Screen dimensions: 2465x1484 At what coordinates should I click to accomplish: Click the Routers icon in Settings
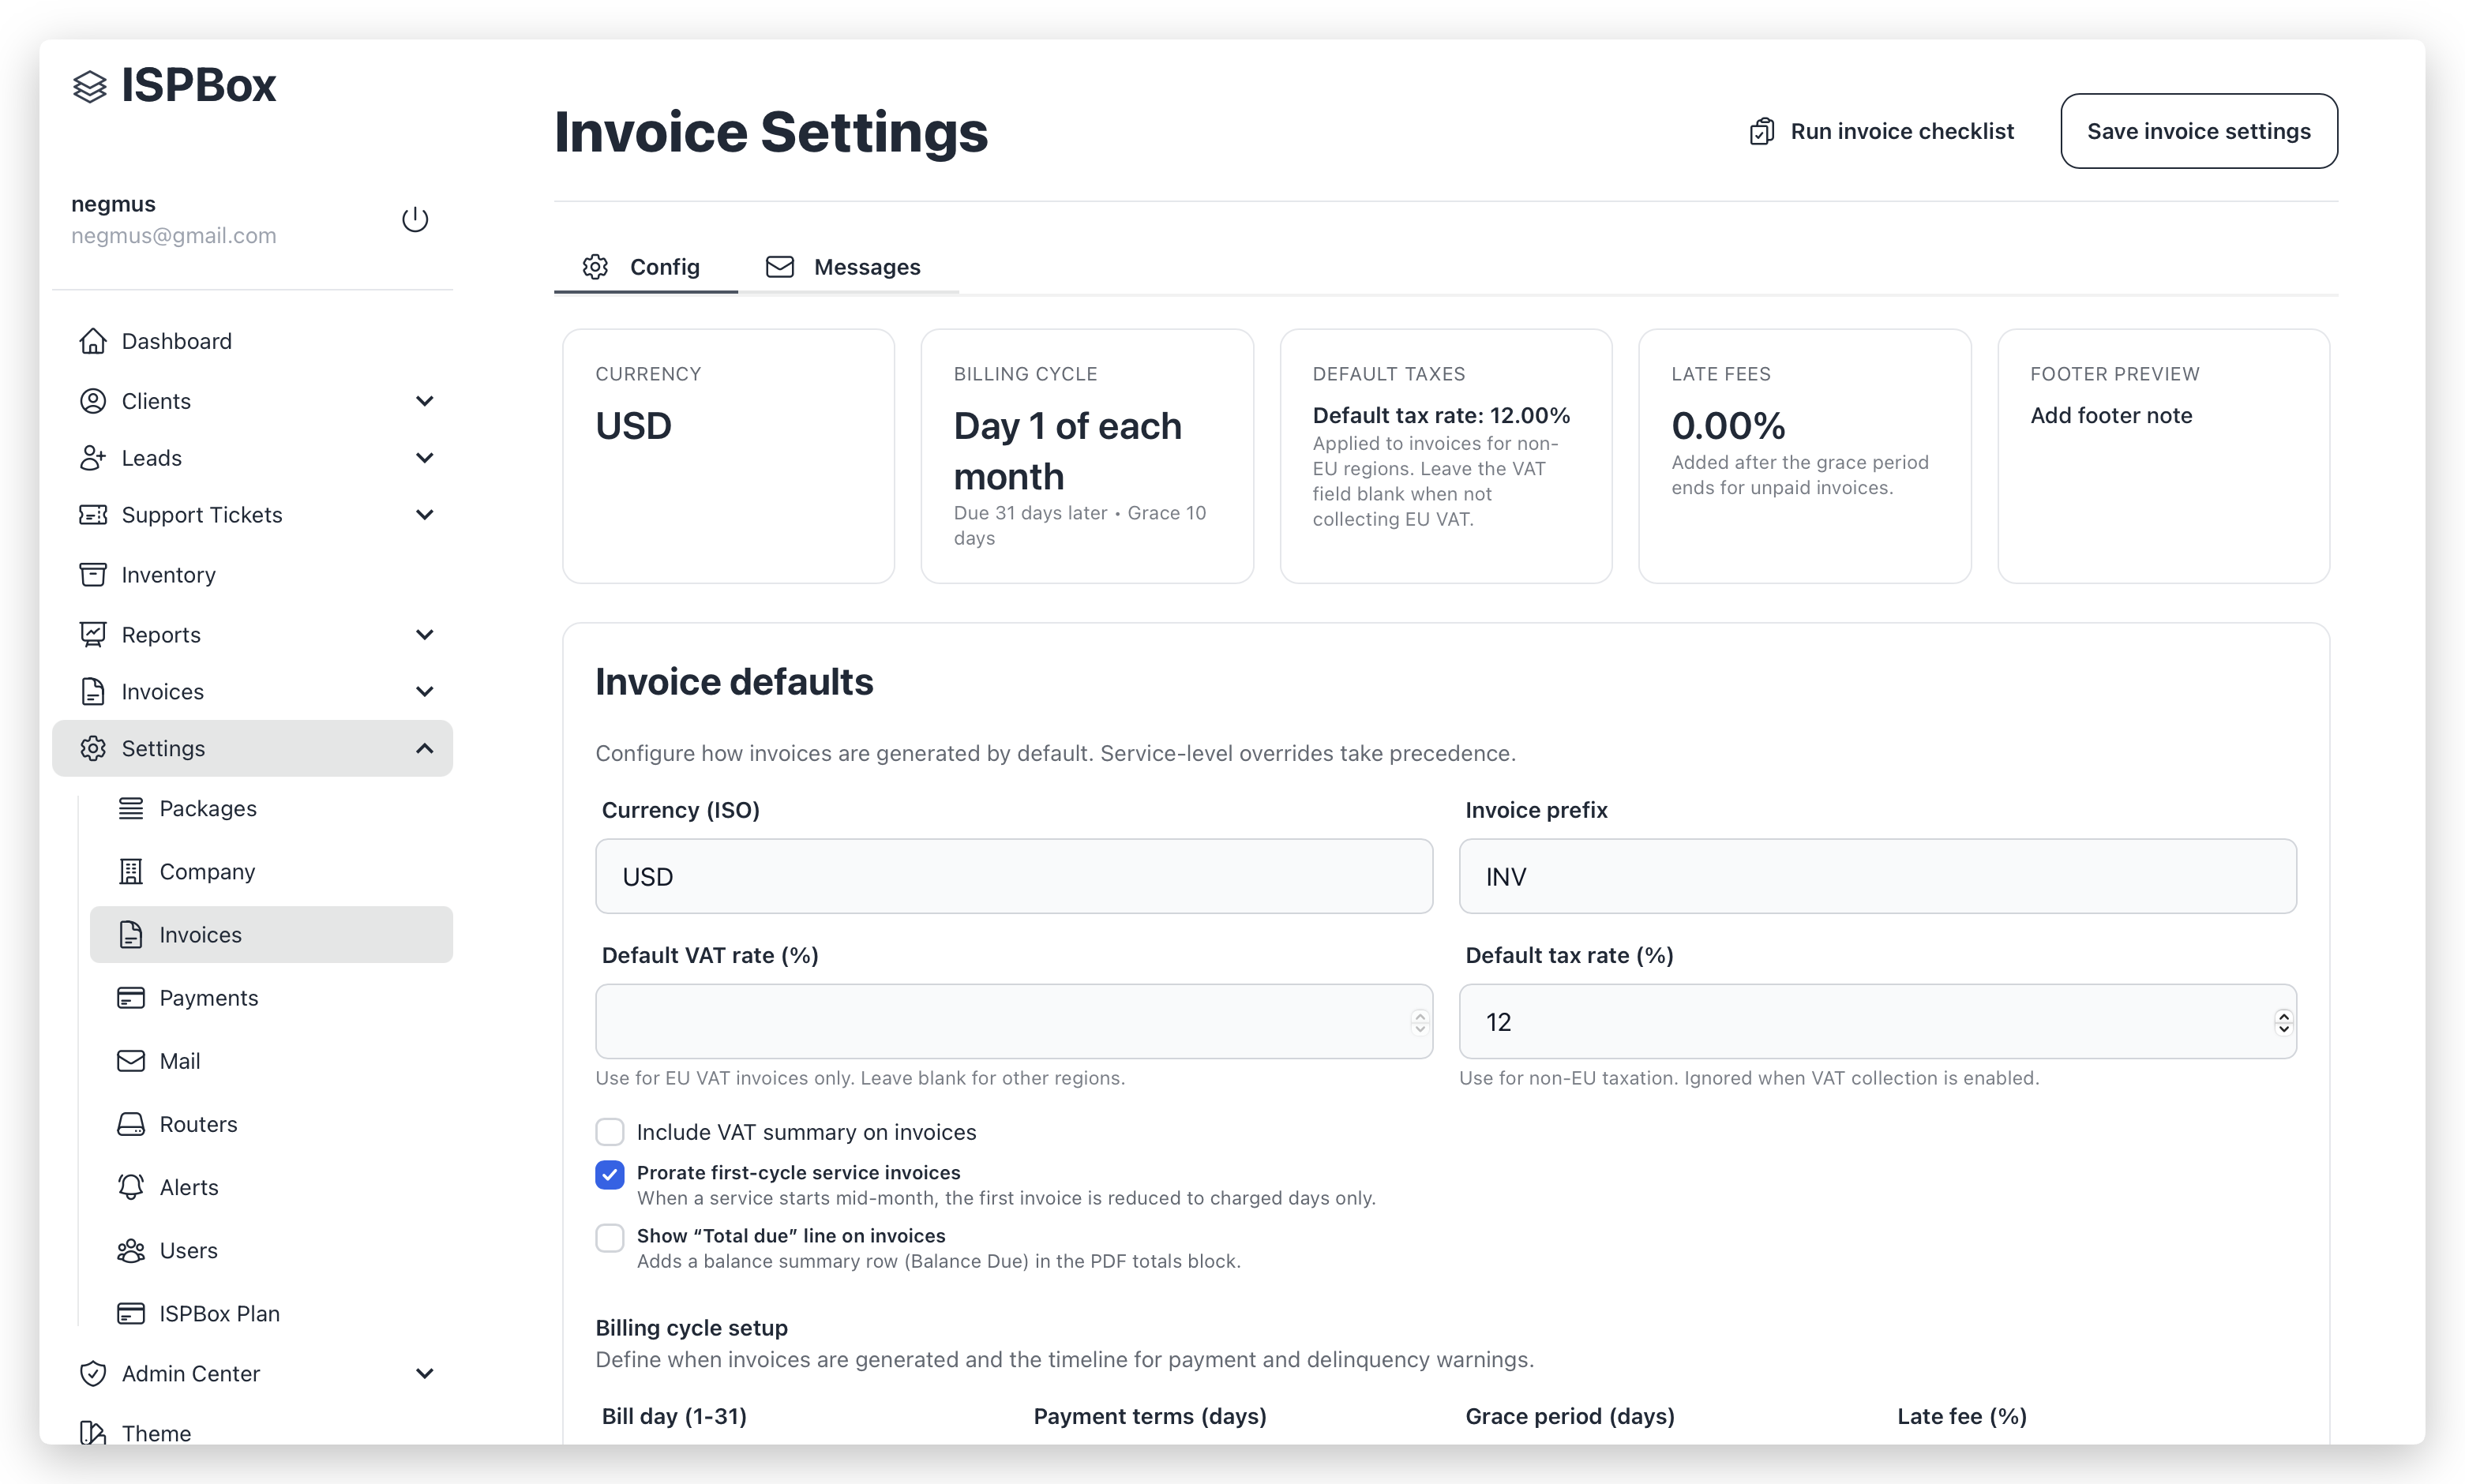[x=131, y=1124]
